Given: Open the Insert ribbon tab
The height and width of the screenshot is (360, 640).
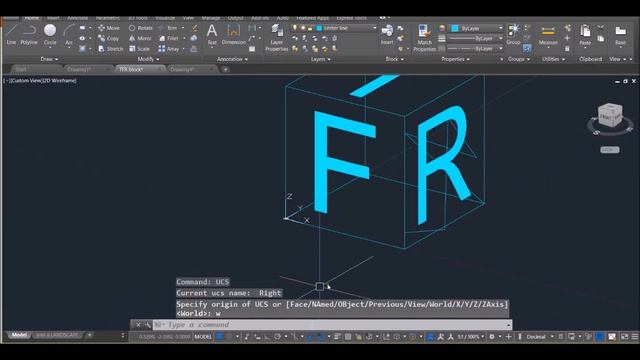Looking at the screenshot, I should 53,18.
